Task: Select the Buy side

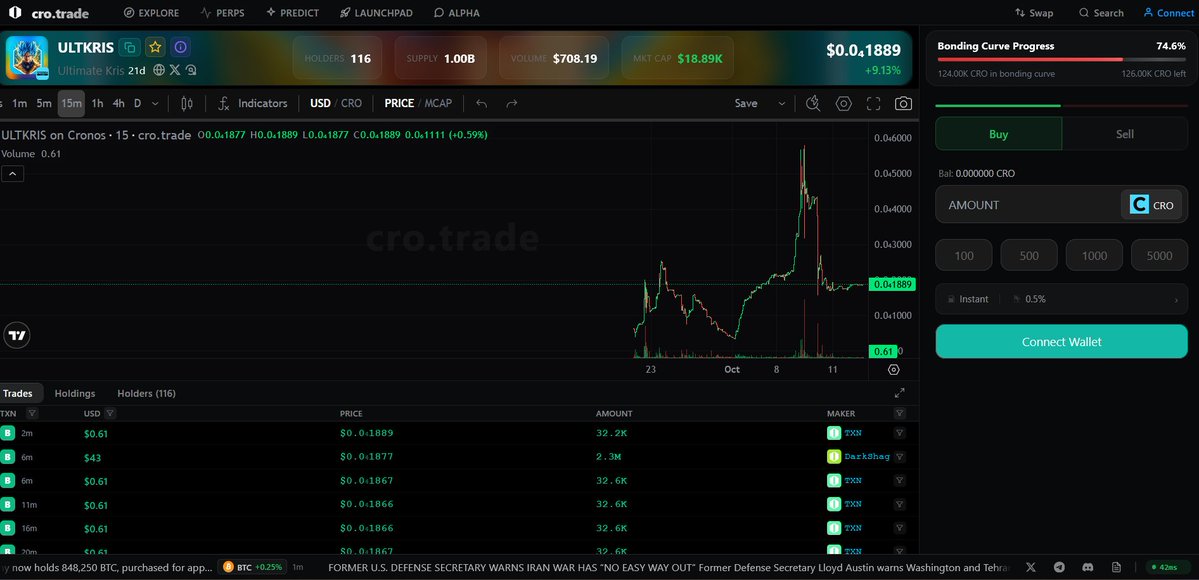Action: (x=999, y=134)
